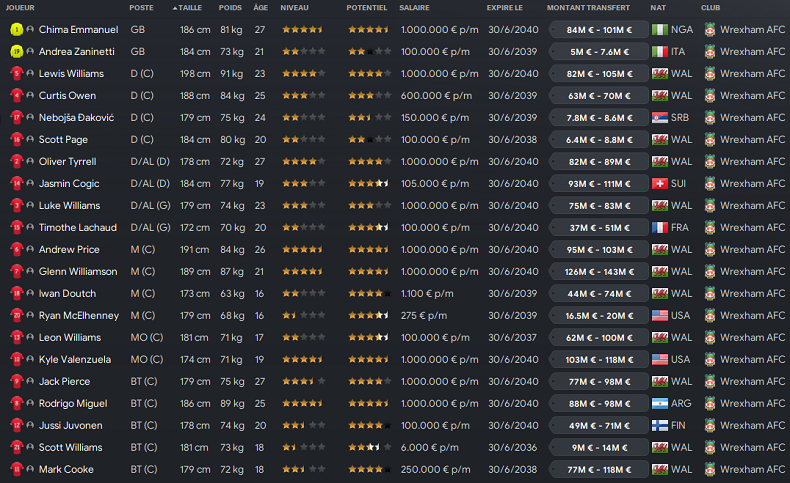Open the profile icon next to Curtis Owen

point(30,95)
